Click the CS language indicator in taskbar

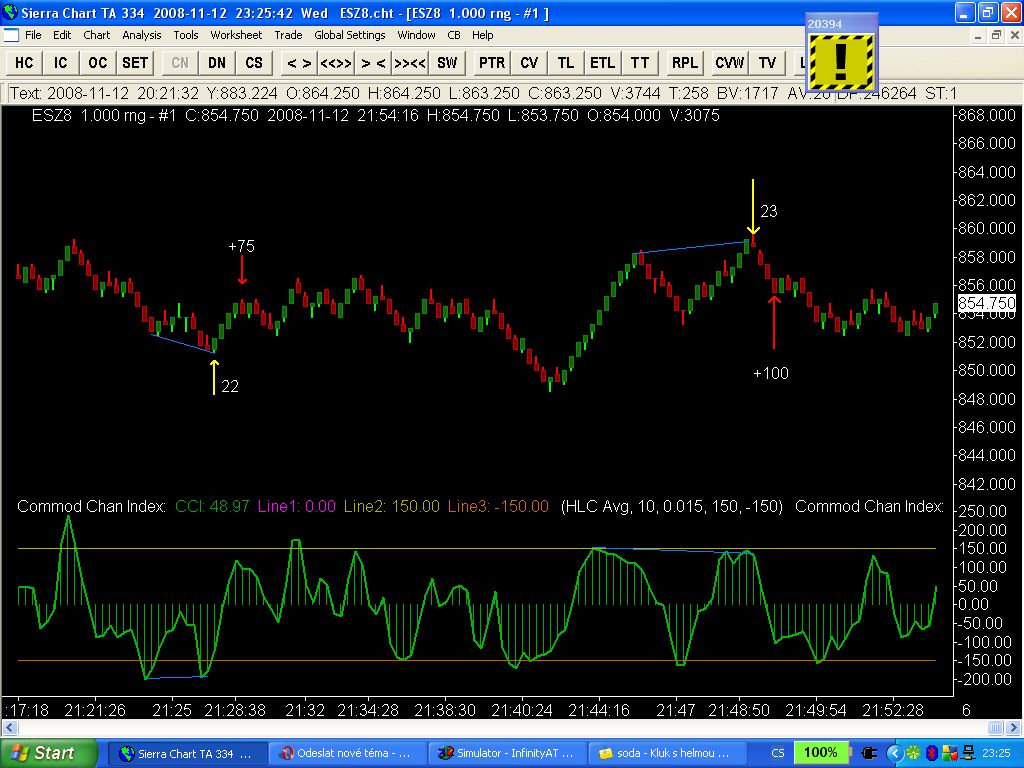coord(778,753)
